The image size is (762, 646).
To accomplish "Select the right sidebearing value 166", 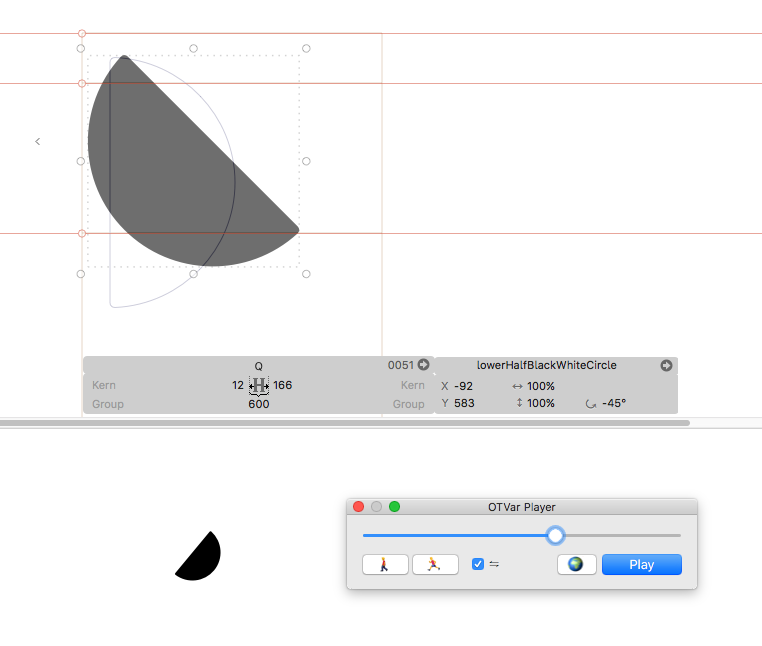I will click(283, 385).
